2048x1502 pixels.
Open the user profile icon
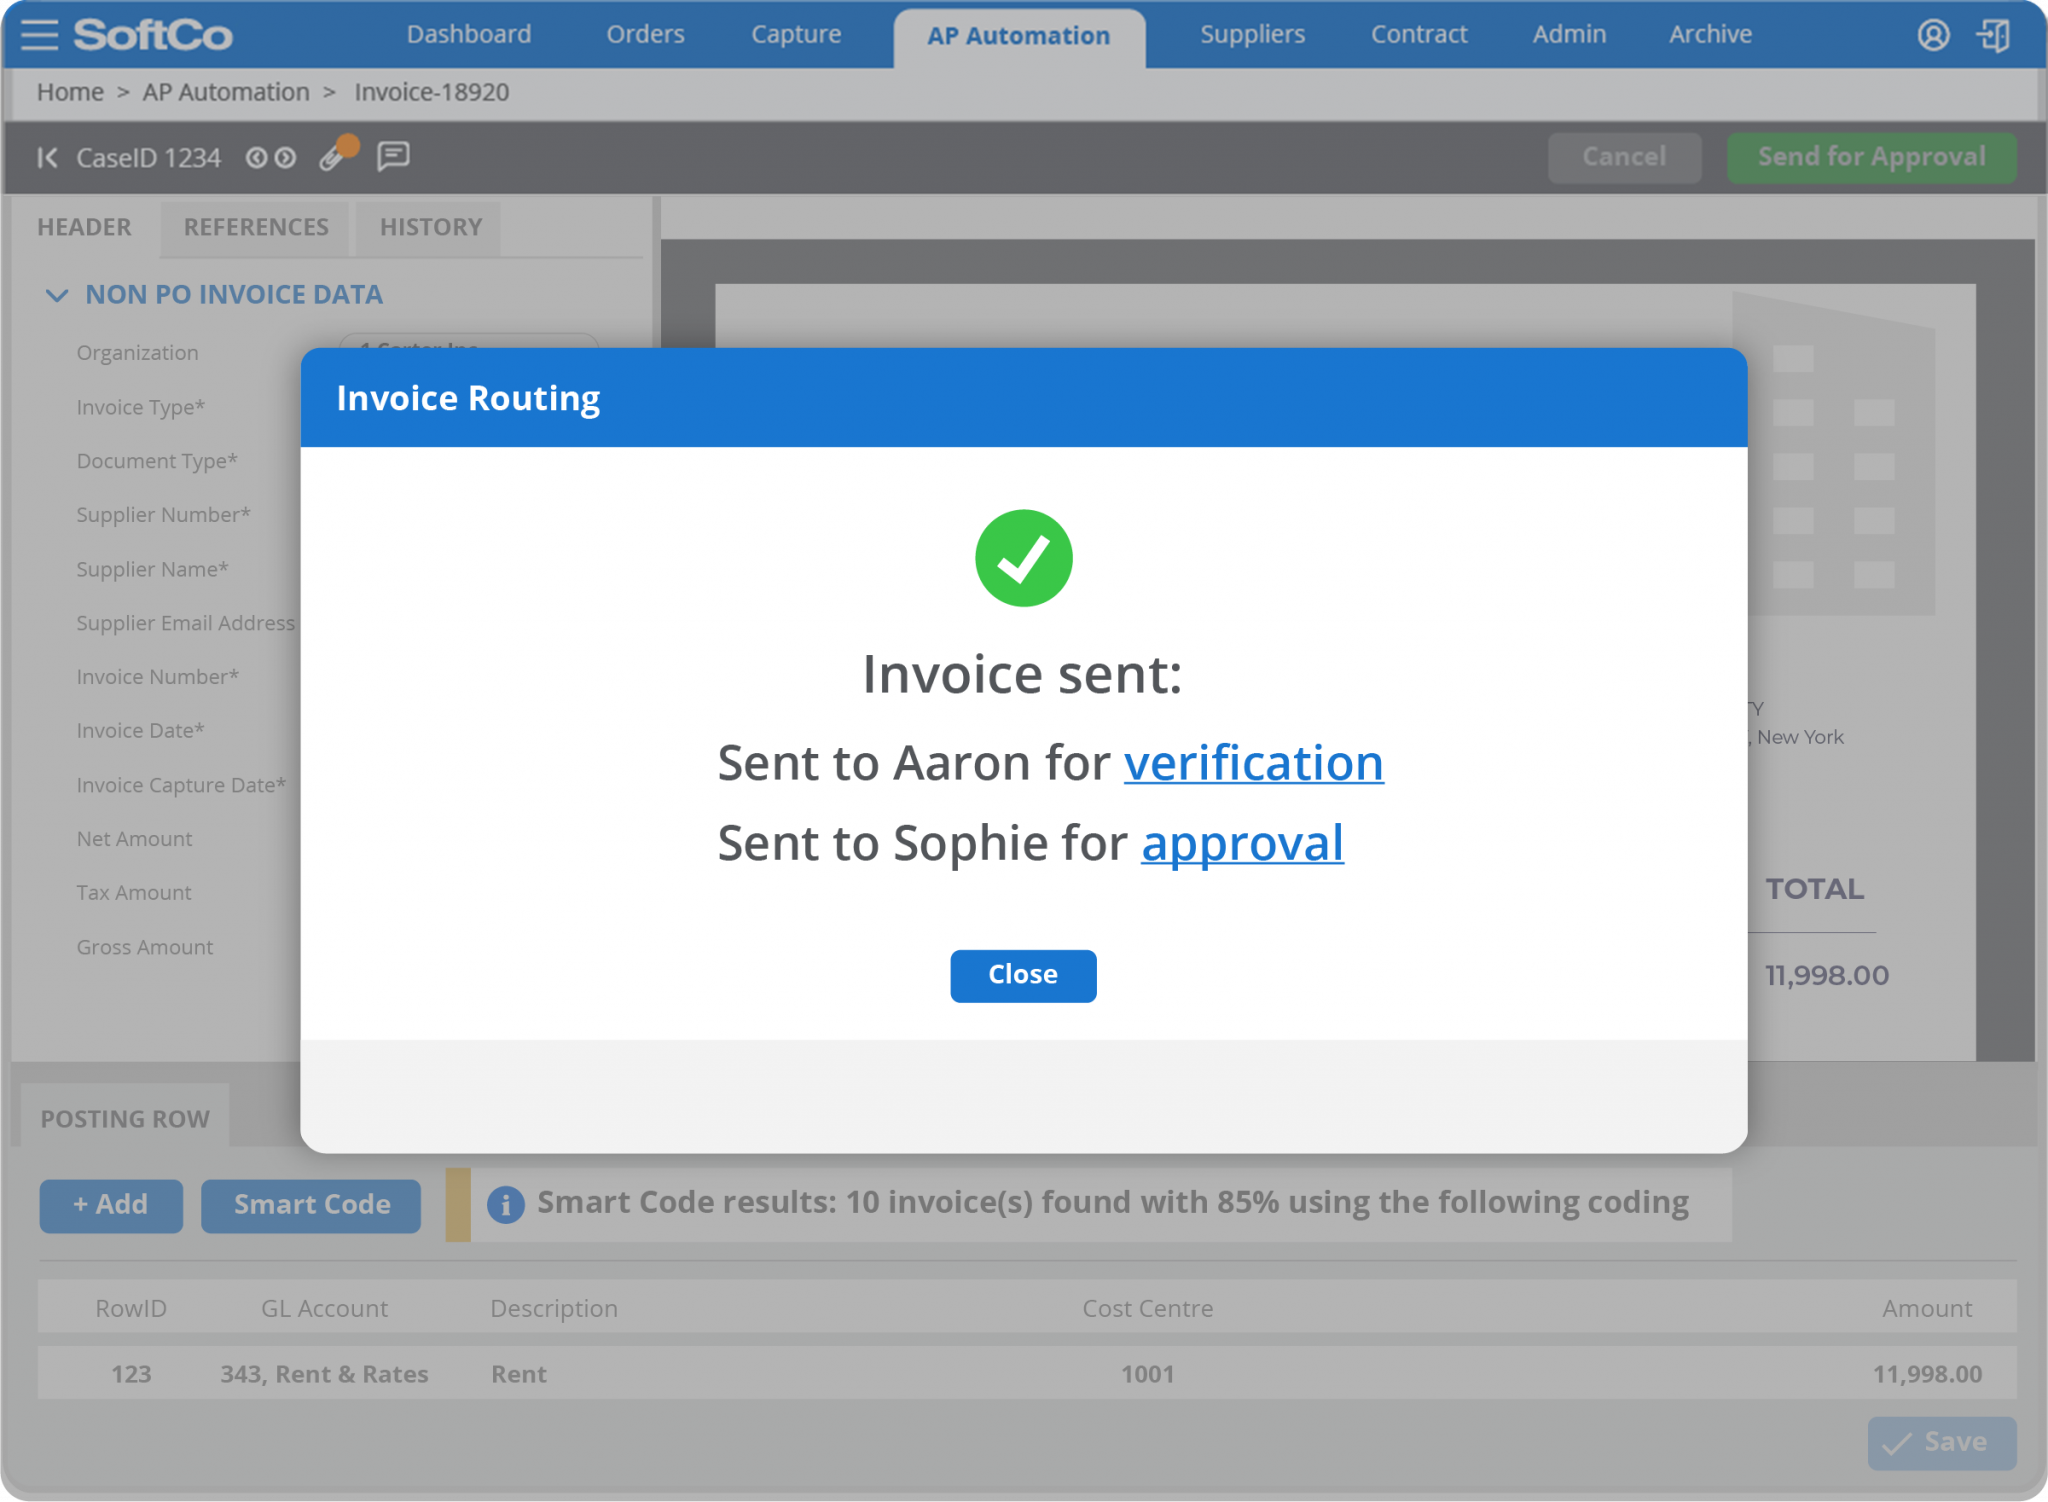[1934, 34]
